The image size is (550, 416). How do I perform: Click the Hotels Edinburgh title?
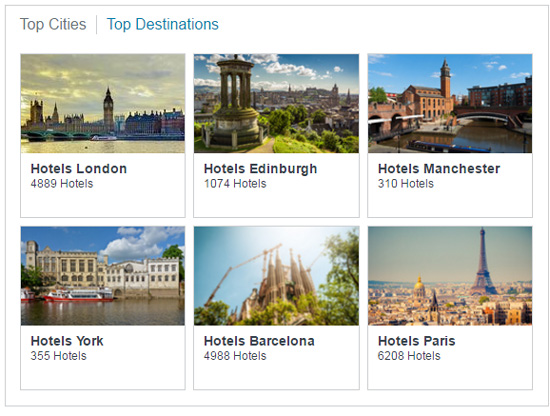(261, 169)
